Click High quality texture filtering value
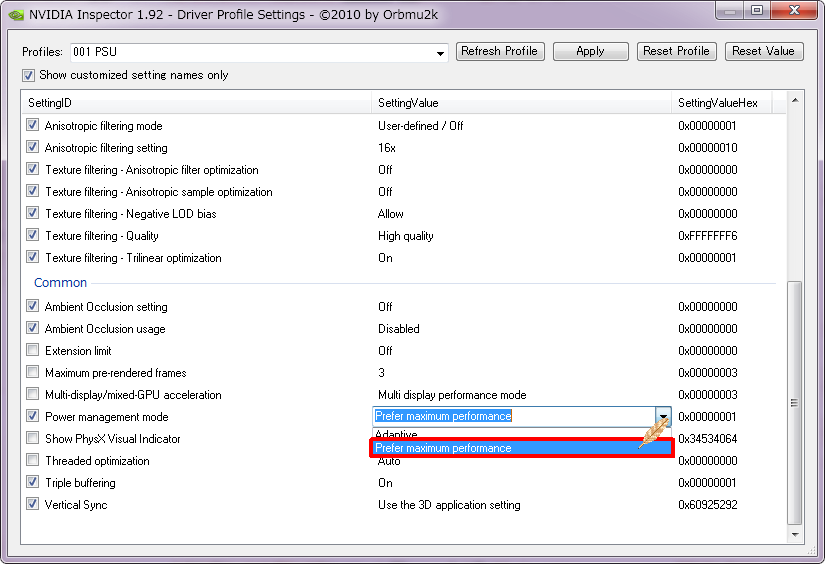The width and height of the screenshot is (825, 564). [406, 236]
